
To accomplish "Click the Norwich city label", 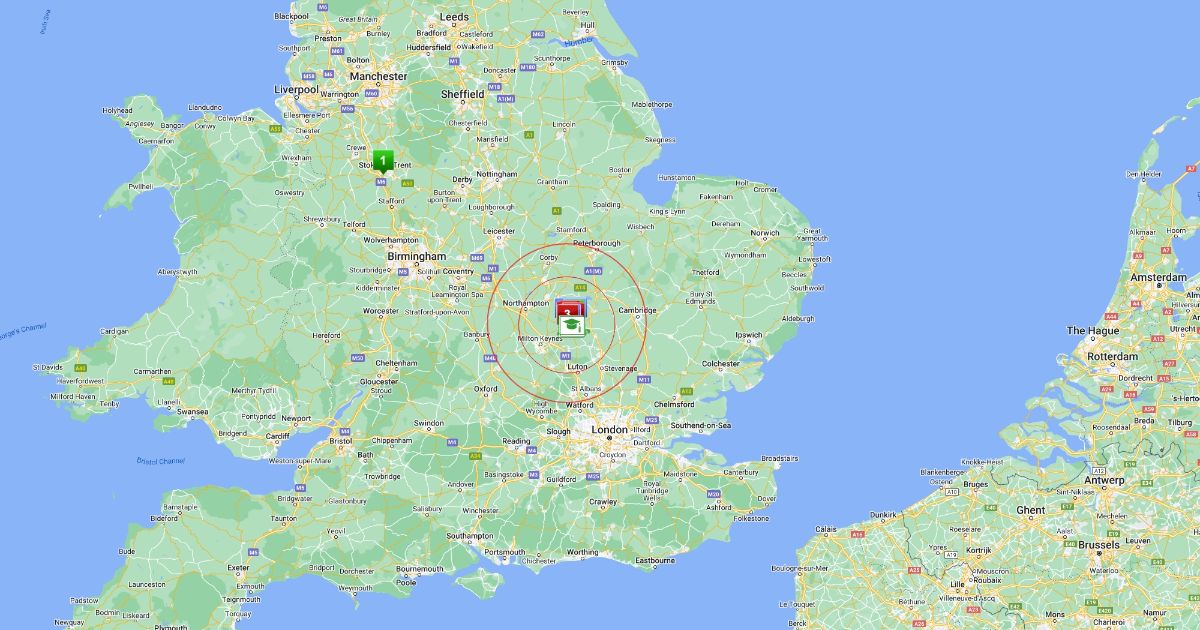I will 765,233.
